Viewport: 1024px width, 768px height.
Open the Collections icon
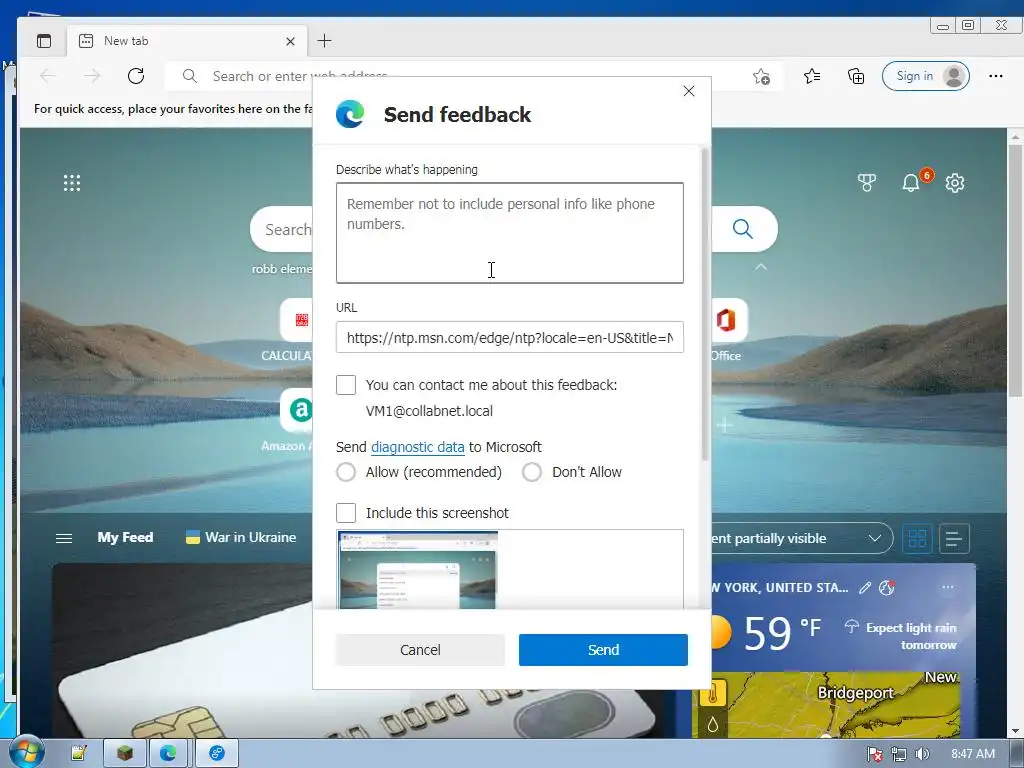click(856, 76)
